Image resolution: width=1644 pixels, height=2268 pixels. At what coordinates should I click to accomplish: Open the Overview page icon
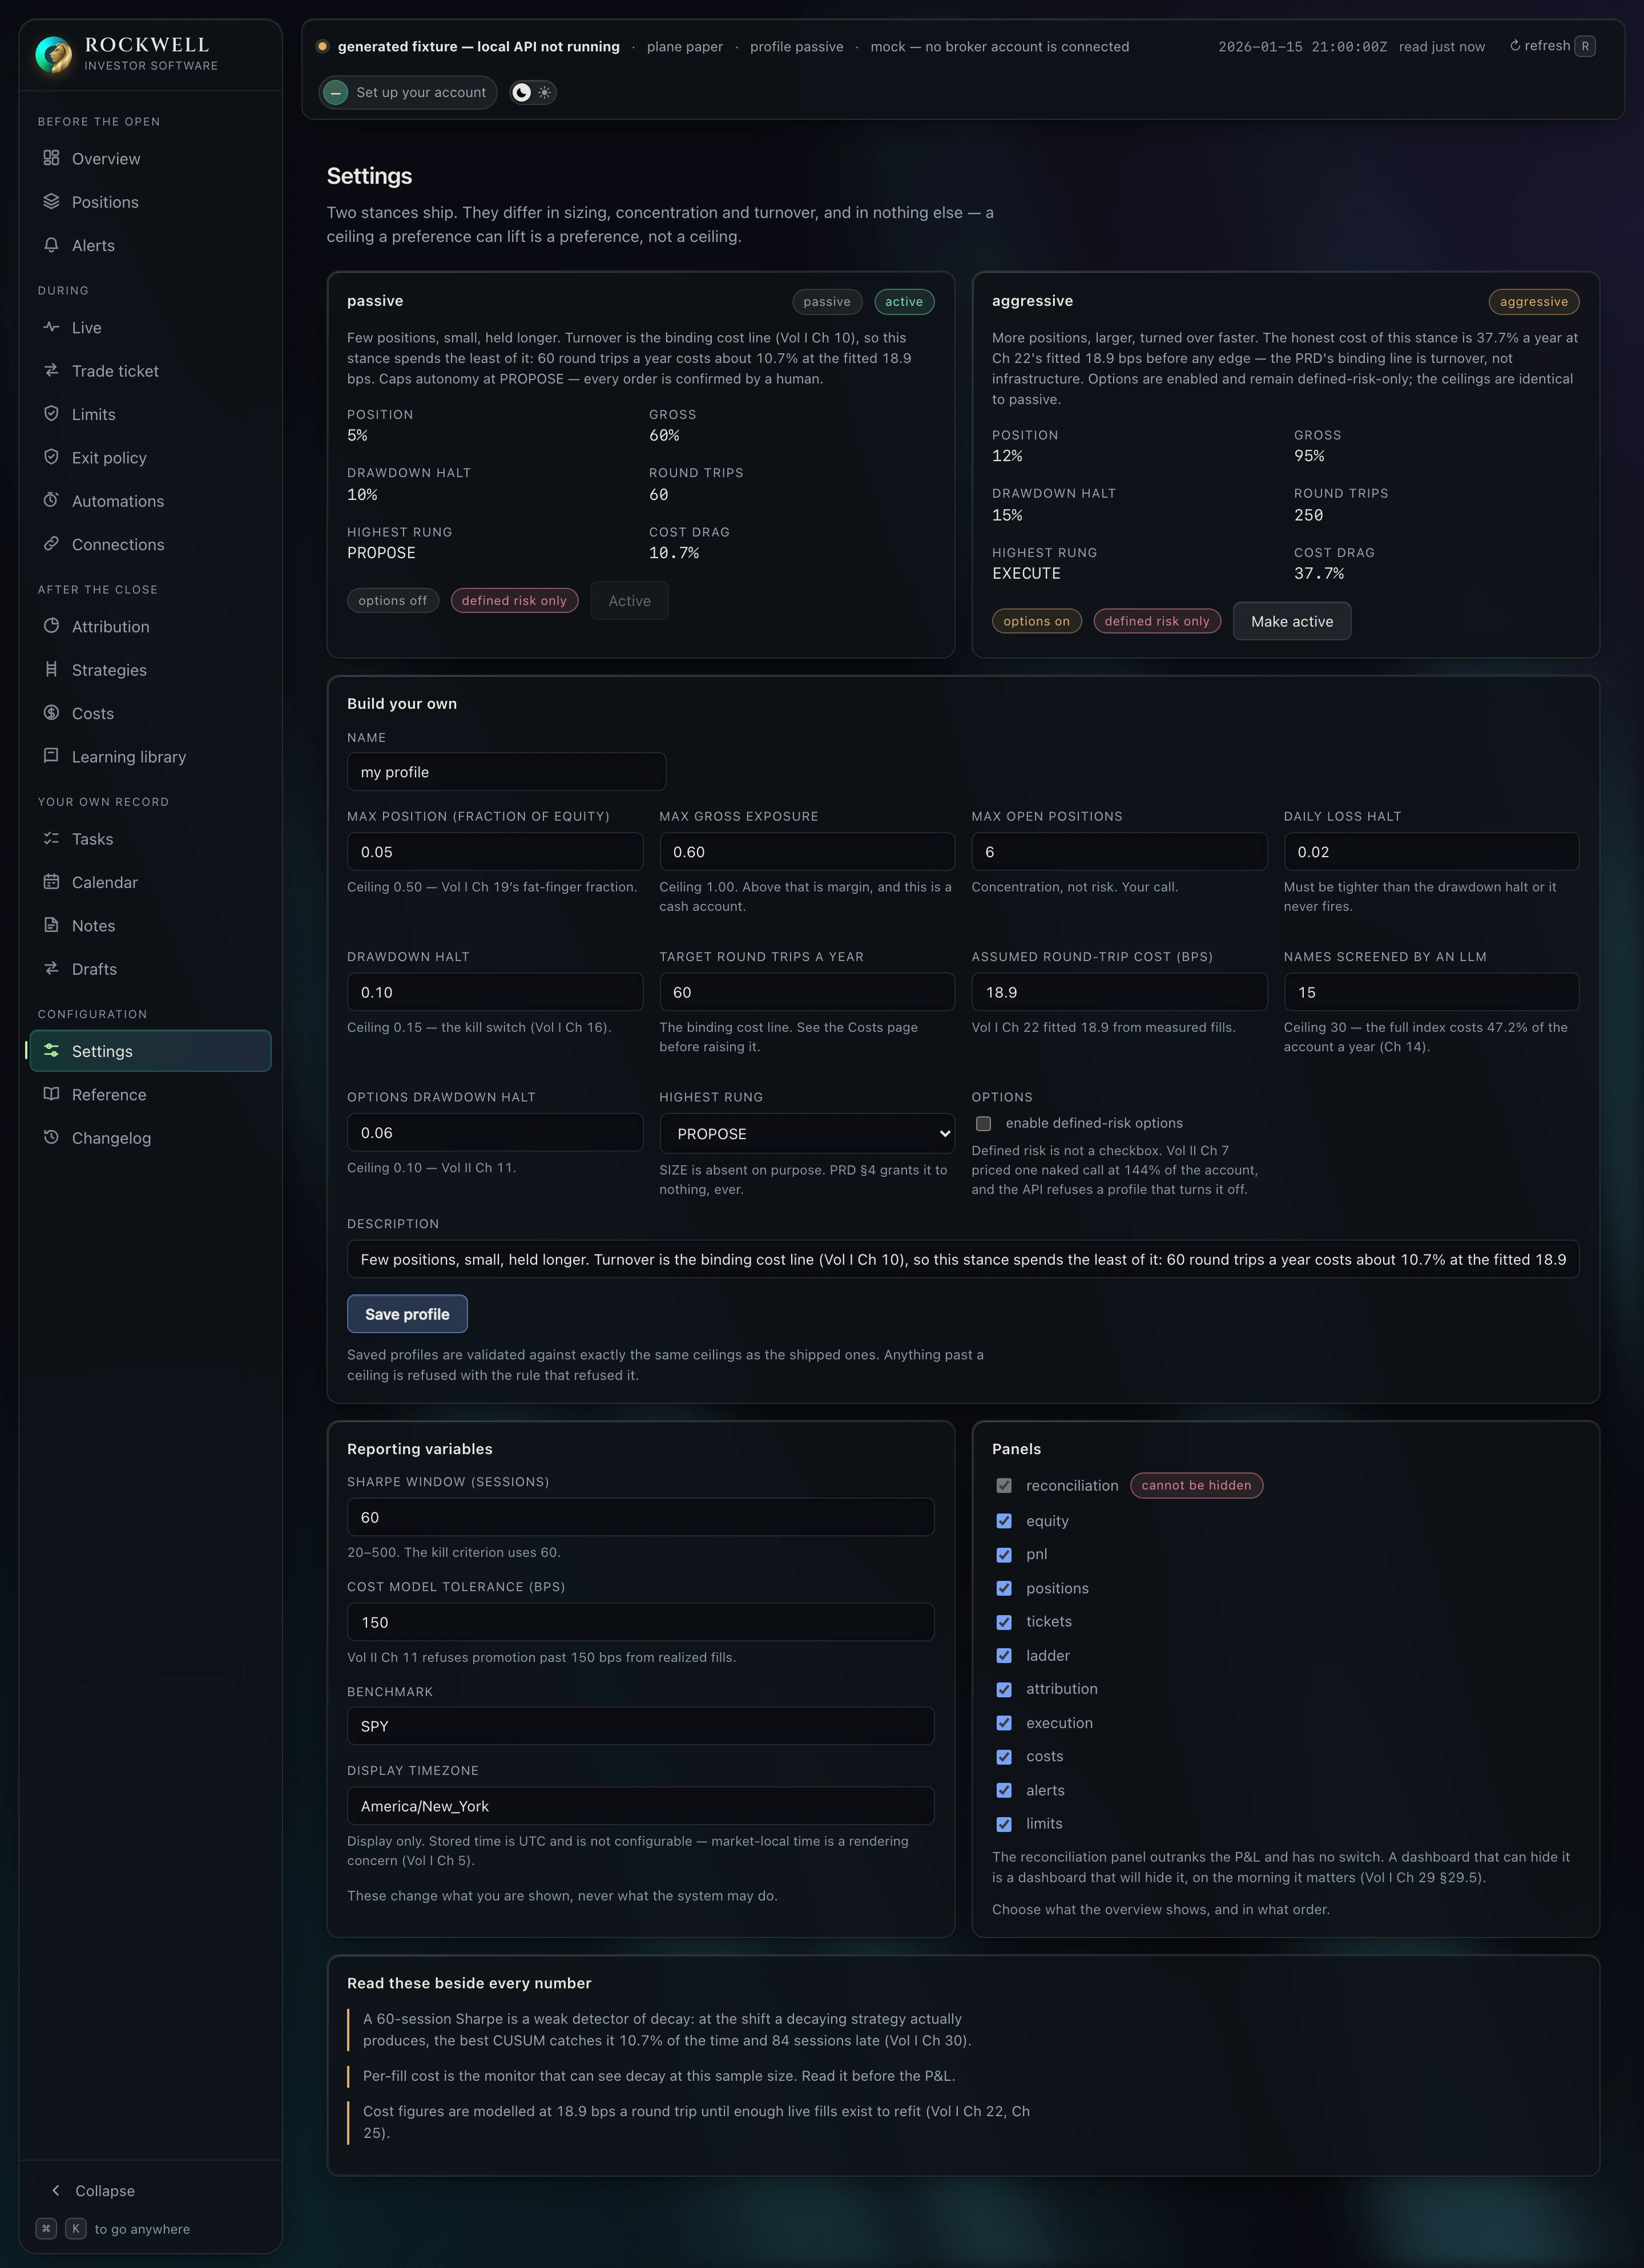click(51, 158)
